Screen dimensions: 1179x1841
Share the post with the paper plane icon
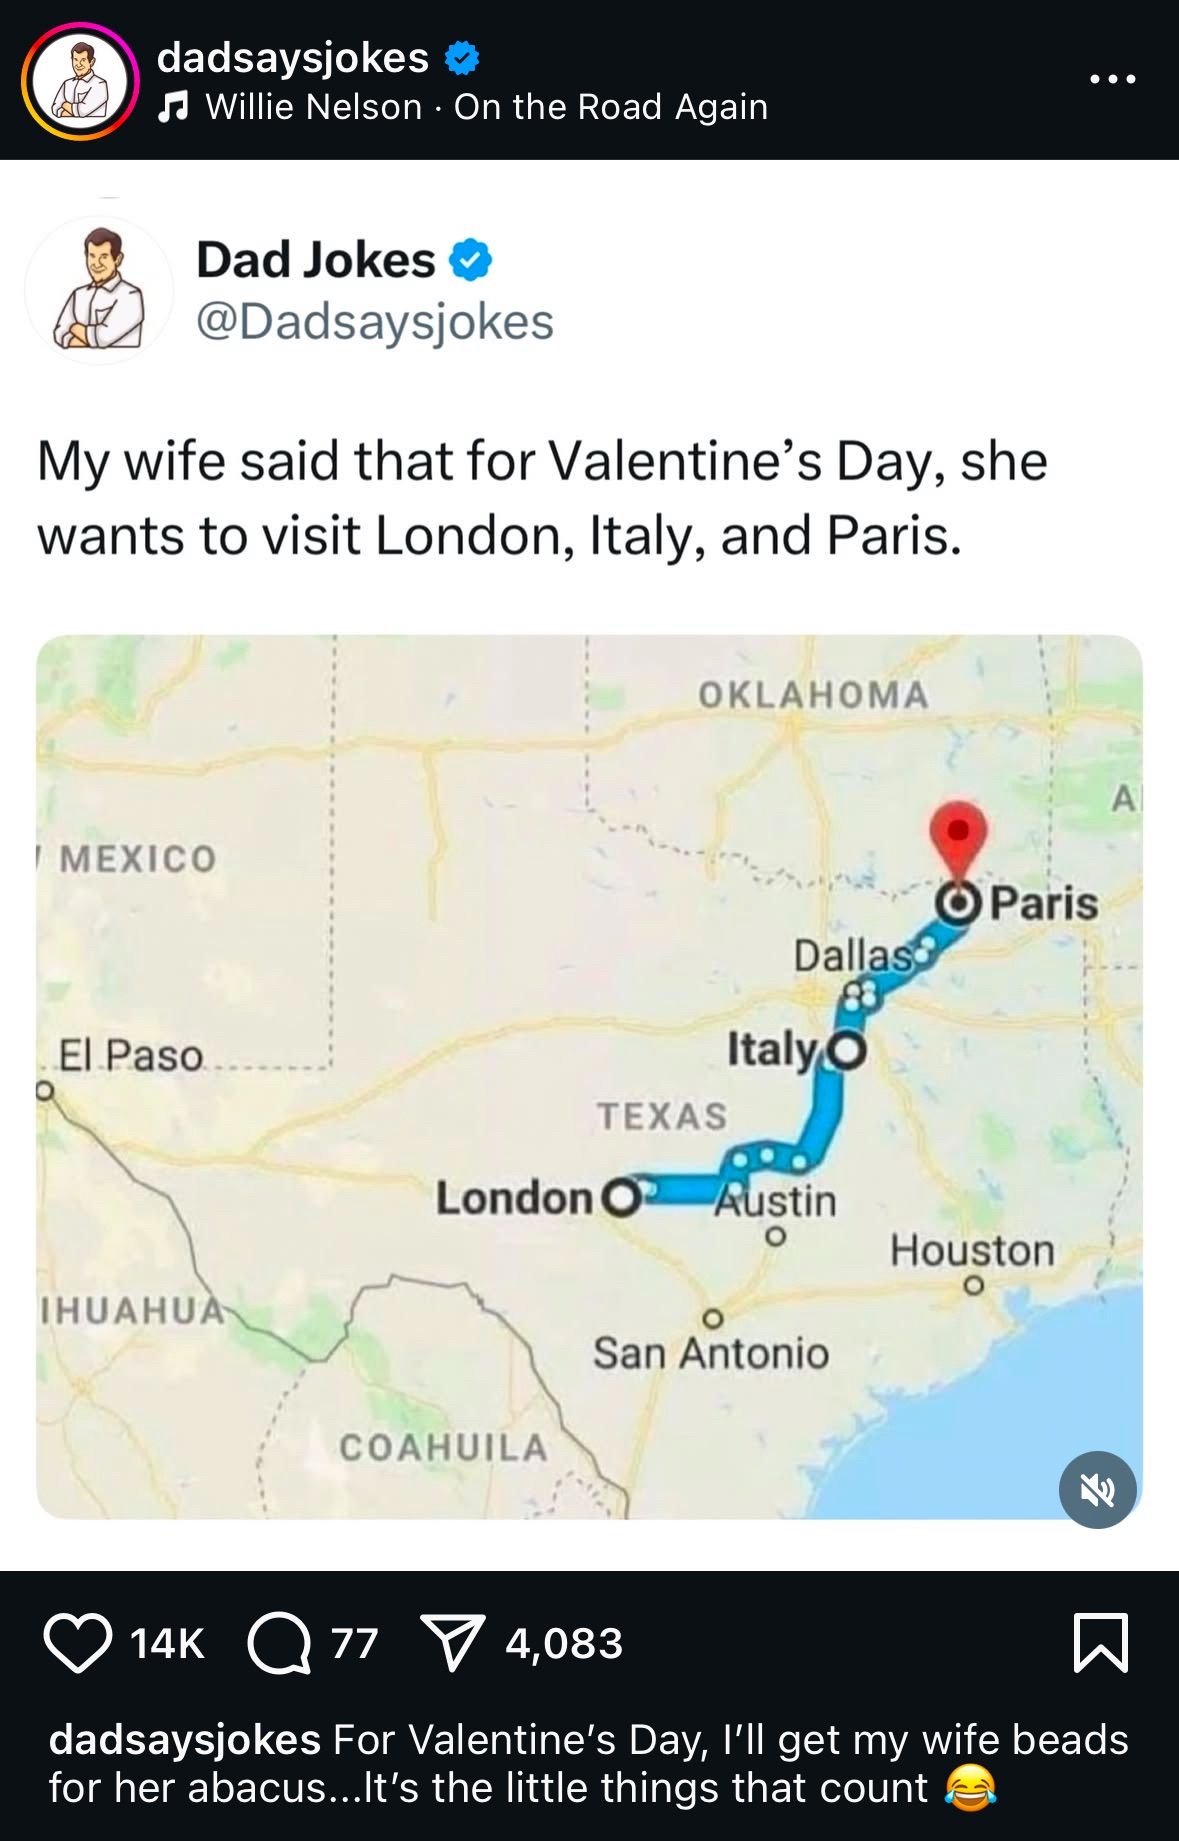click(453, 1642)
